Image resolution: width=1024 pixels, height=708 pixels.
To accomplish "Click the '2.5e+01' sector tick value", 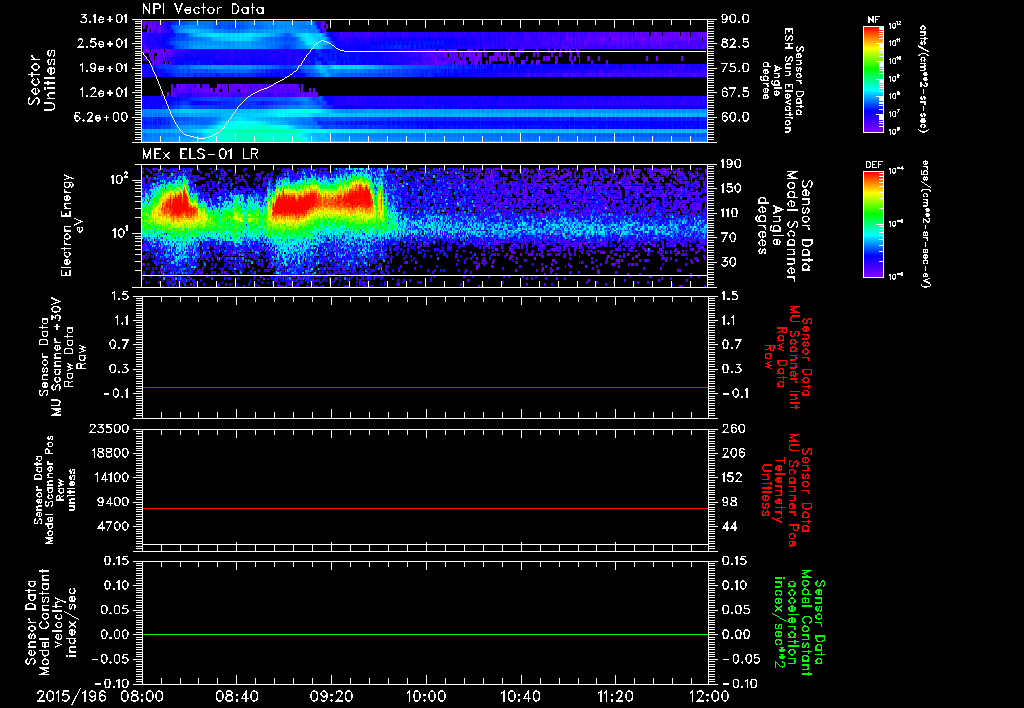I will tap(104, 43).
